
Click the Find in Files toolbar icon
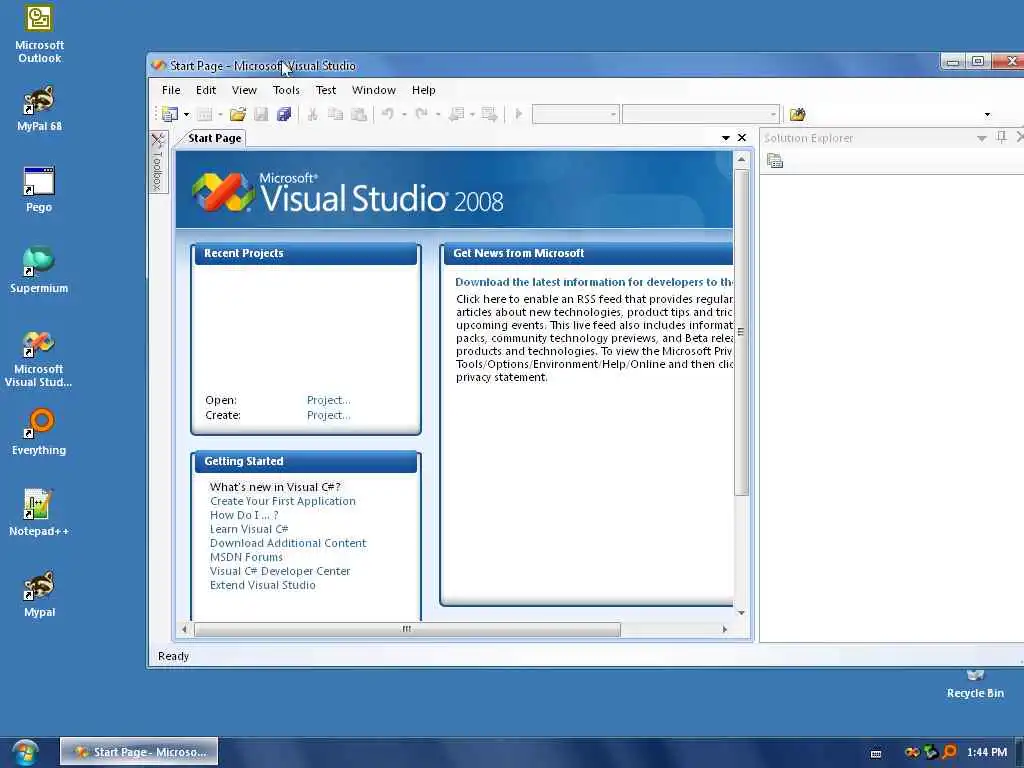797,114
